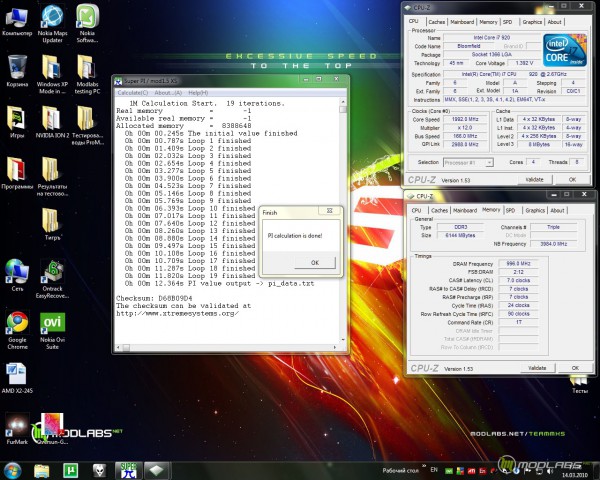This screenshot has width=600, height=480.
Task: Launch Ontrack EasyRecovery shortcut
Action: coord(52,279)
